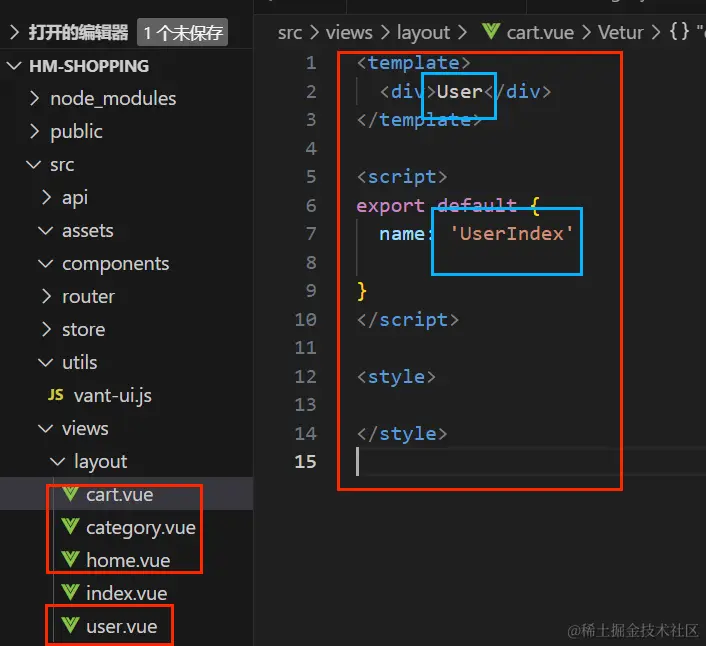Click line number 7 in the gutter

[x=311, y=234]
